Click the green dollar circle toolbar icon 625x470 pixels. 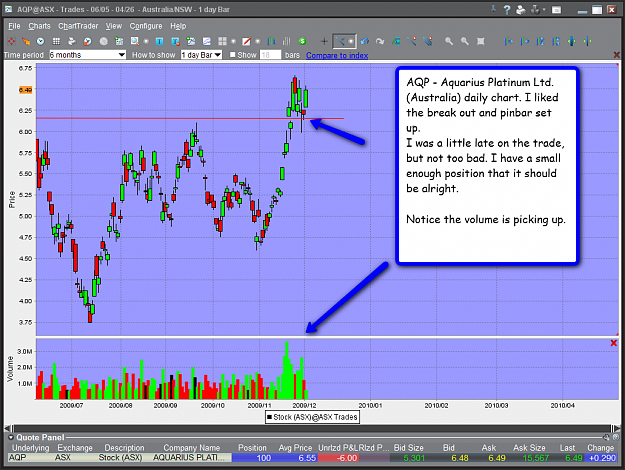(302, 41)
